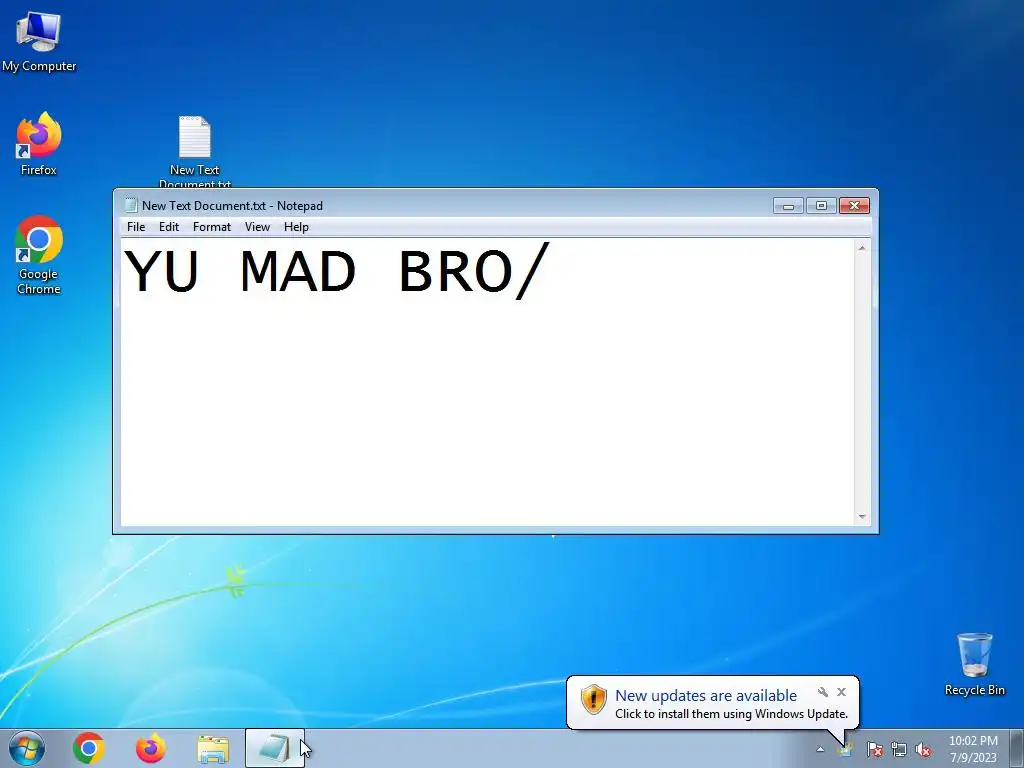Click the network tray icon
The width and height of the screenshot is (1024, 768).
(899, 749)
